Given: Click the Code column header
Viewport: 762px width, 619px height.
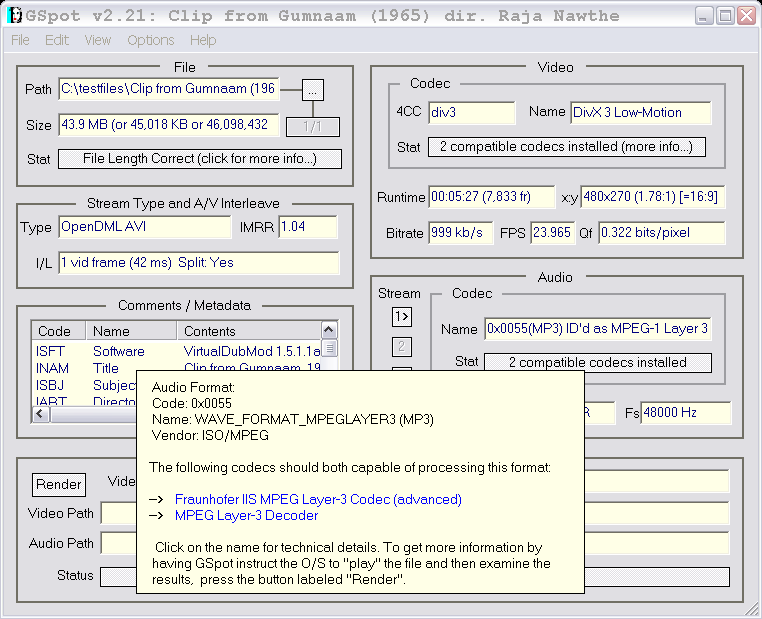Looking at the screenshot, I should (58, 331).
